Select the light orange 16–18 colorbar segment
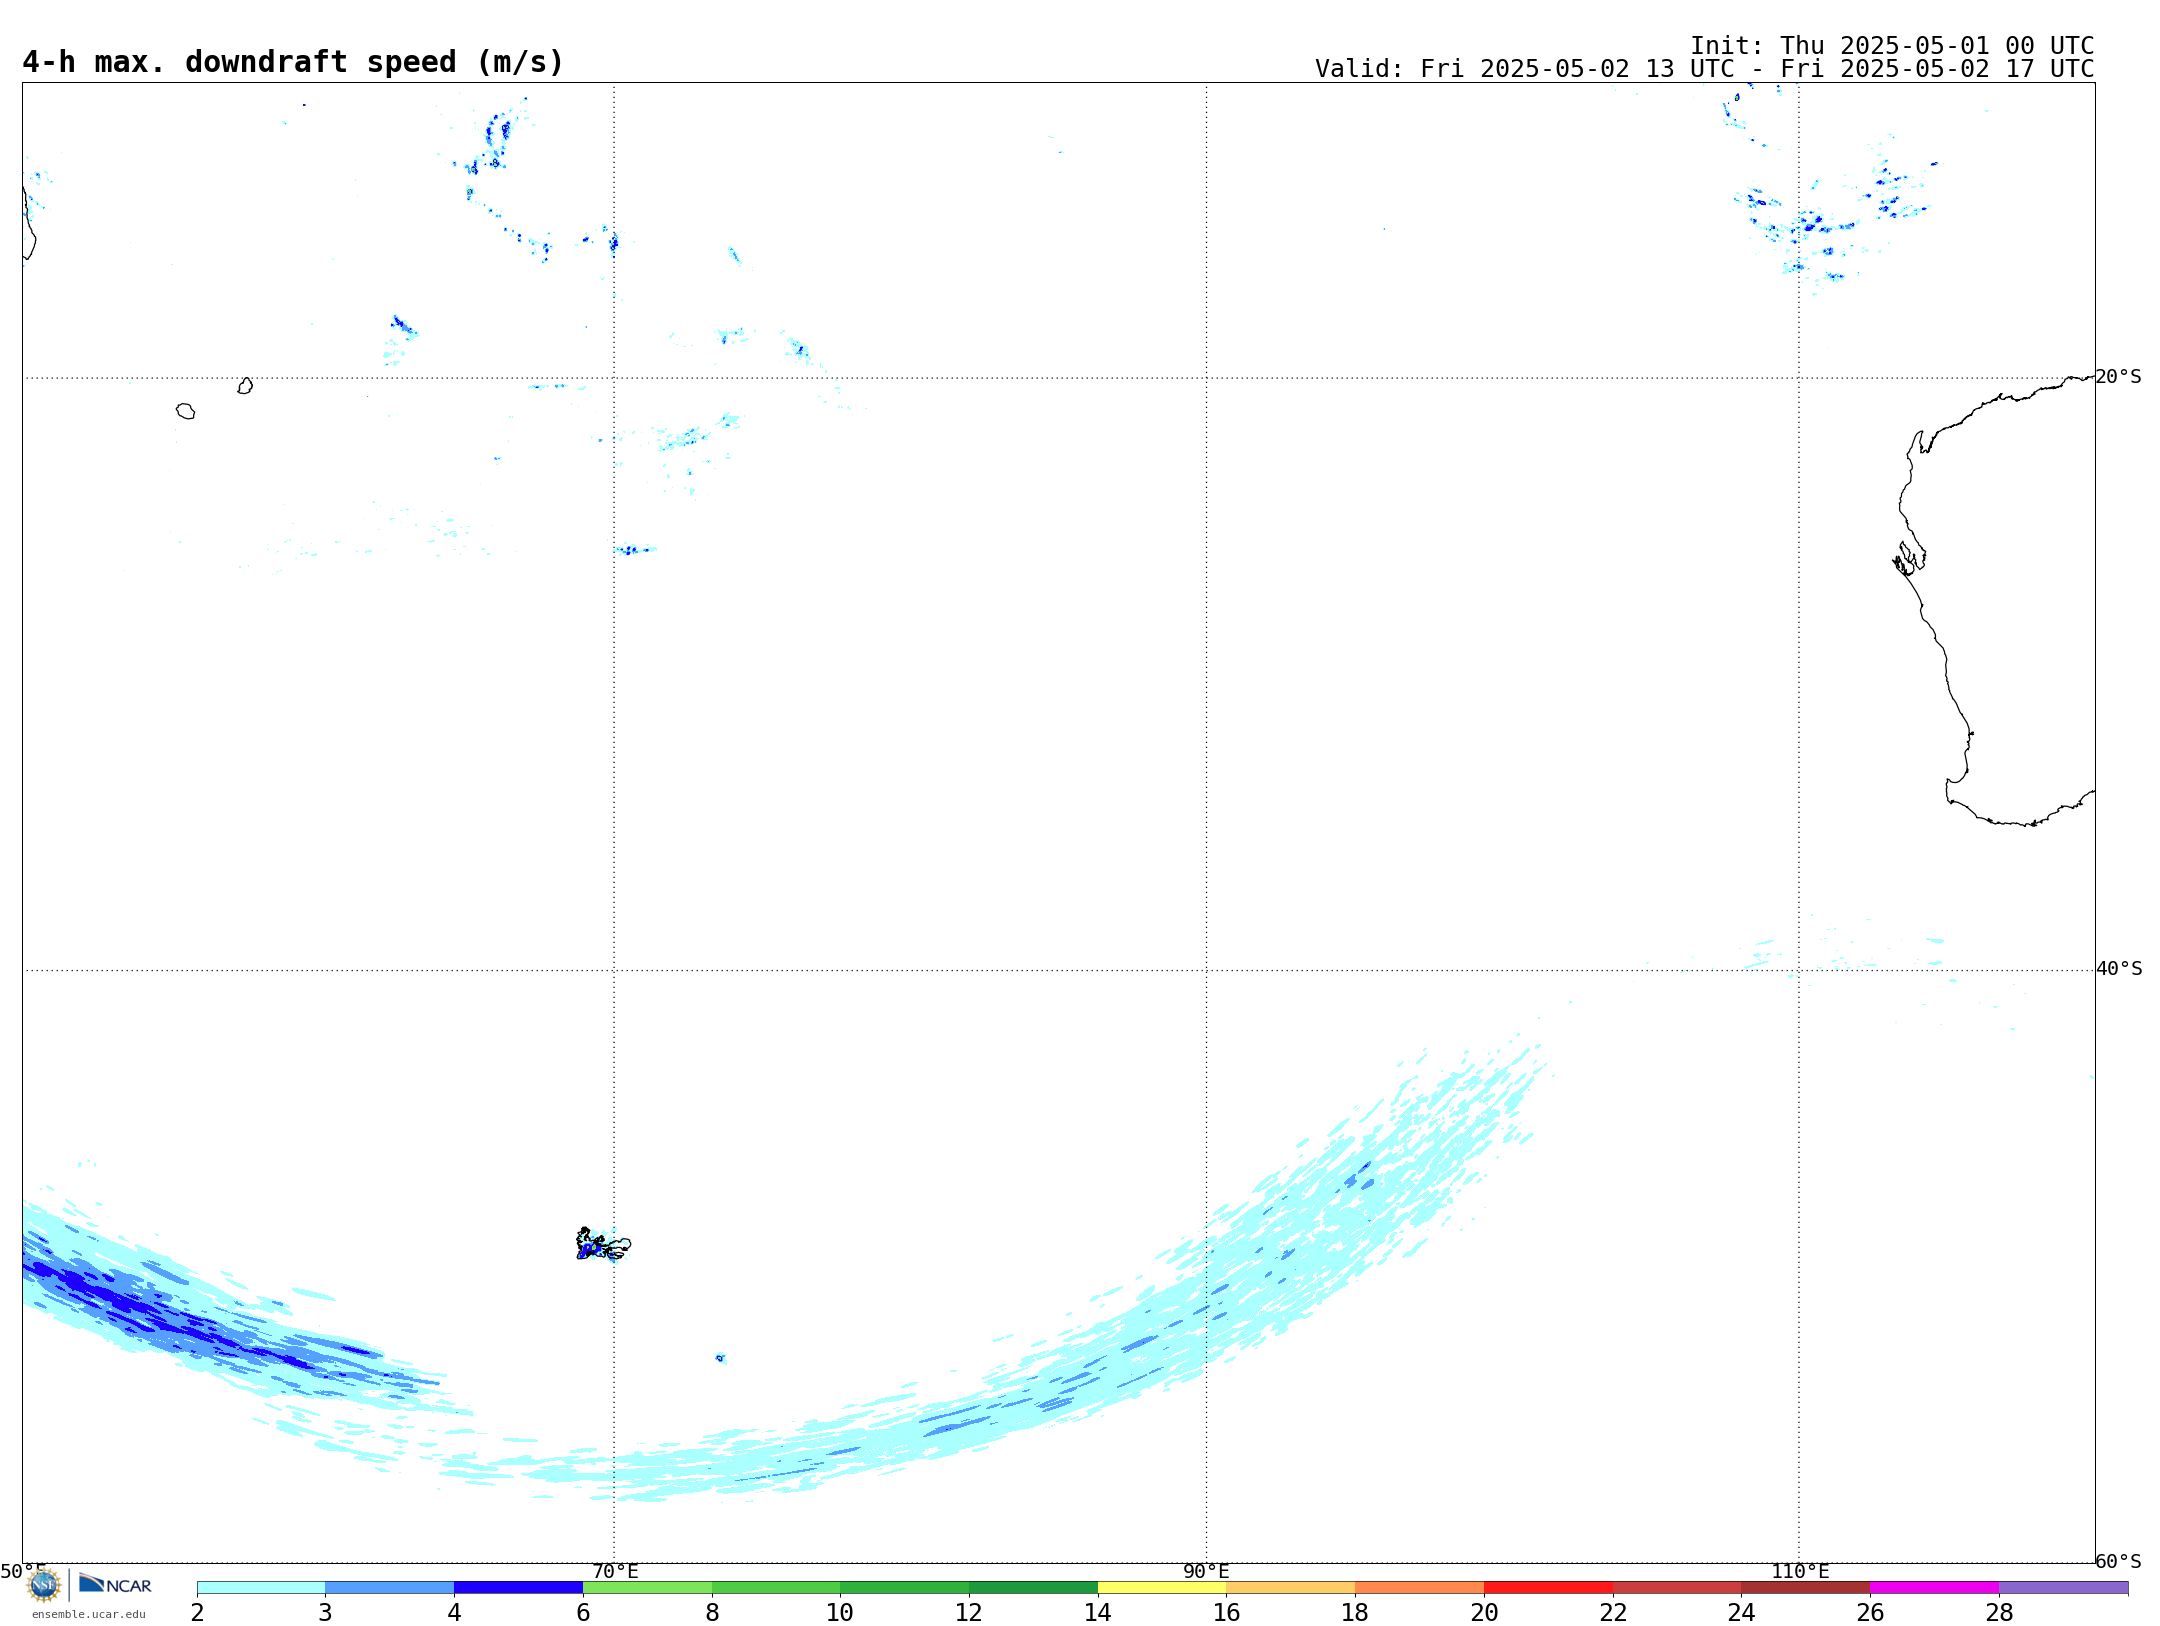The height and width of the screenshot is (1626, 2160). [1291, 1588]
